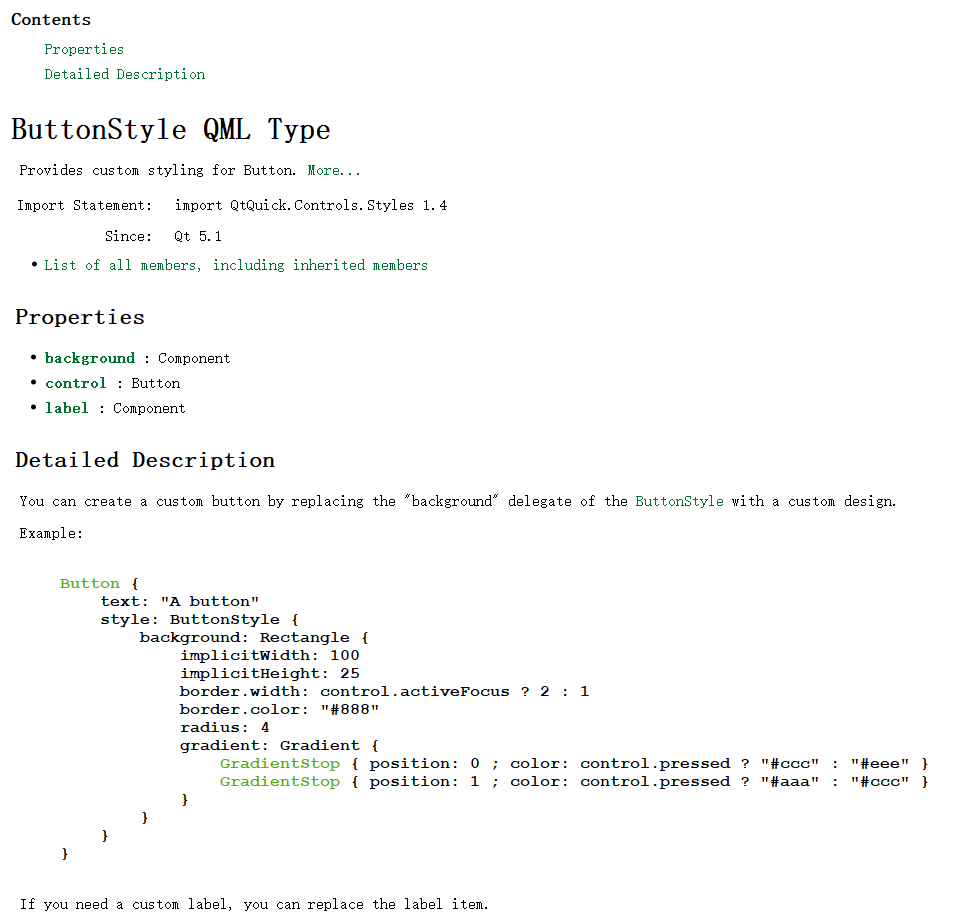979x922 pixels.
Task: Click the ButtonStyle QML Type page title
Action: (x=171, y=130)
